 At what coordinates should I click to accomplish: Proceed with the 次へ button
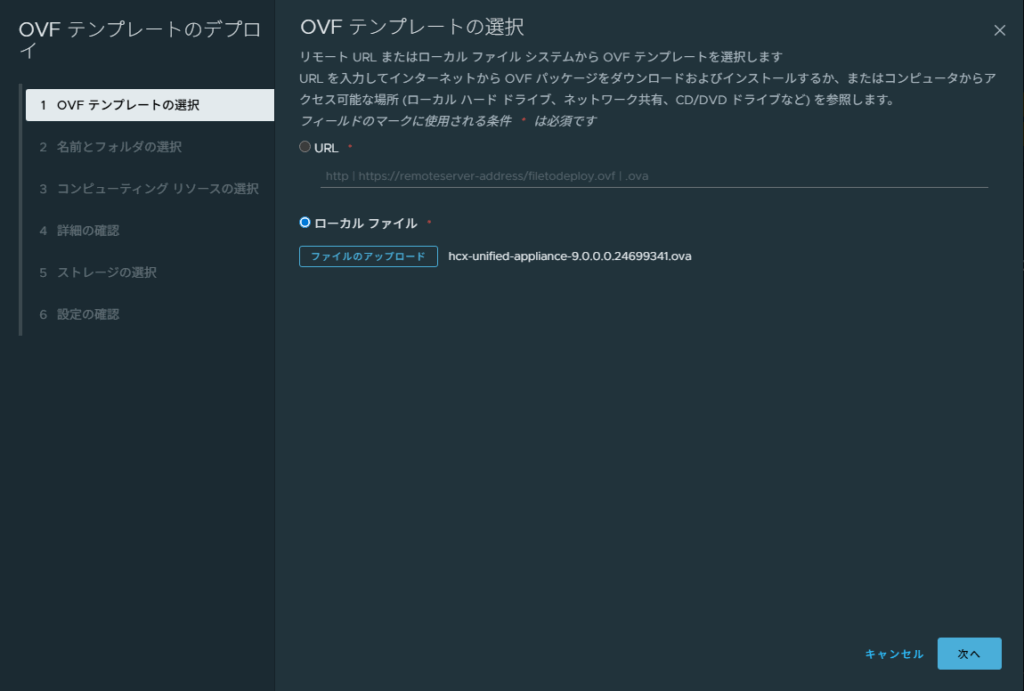click(968, 654)
